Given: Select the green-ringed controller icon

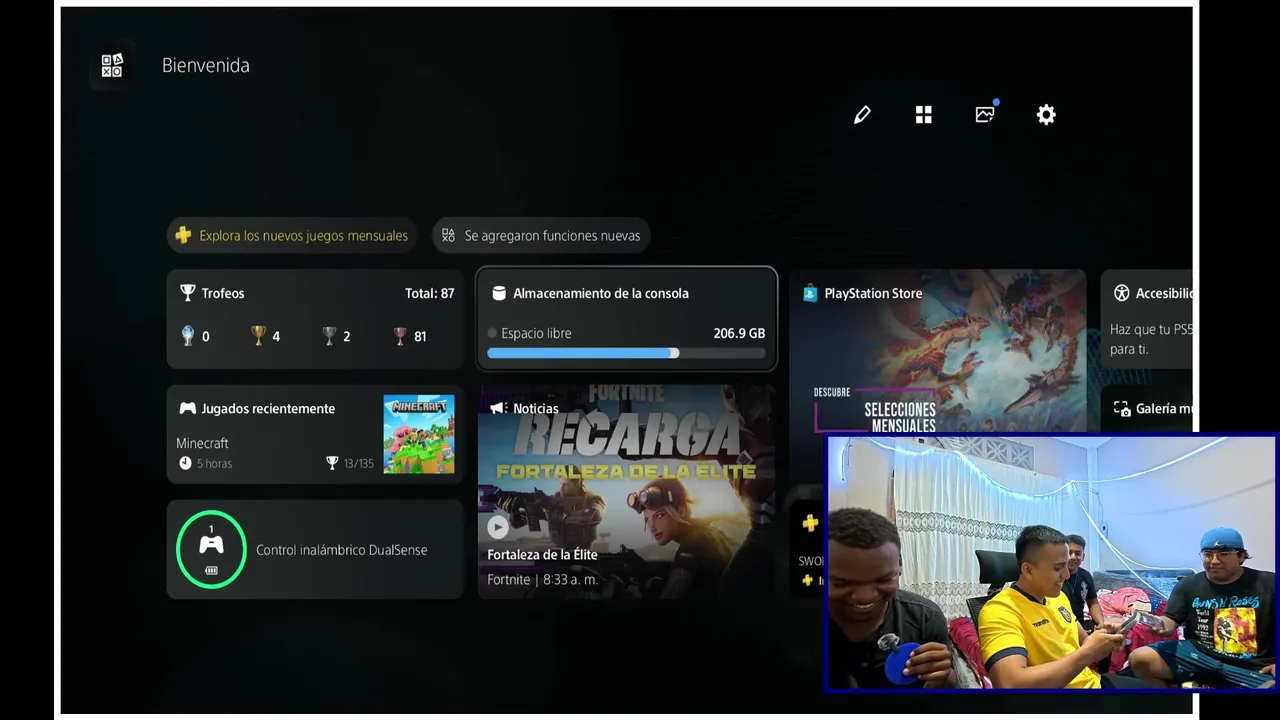Looking at the screenshot, I should point(211,549).
